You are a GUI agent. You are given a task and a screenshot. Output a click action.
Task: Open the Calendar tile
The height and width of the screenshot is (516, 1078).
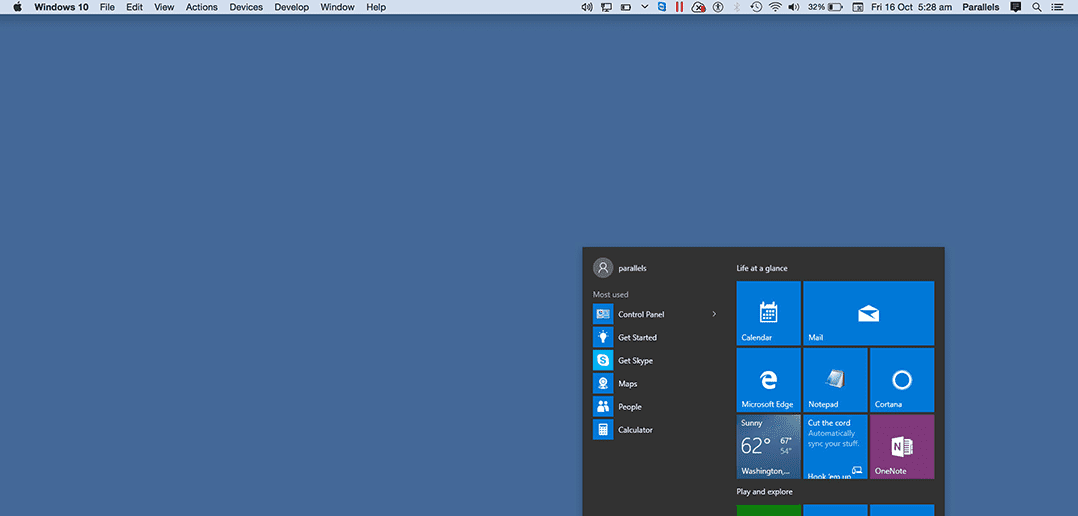pos(769,313)
